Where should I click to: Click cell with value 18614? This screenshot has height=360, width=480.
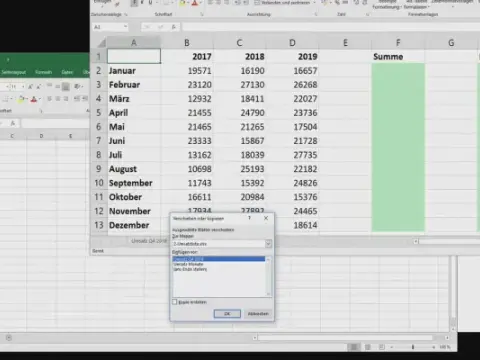click(x=292, y=225)
